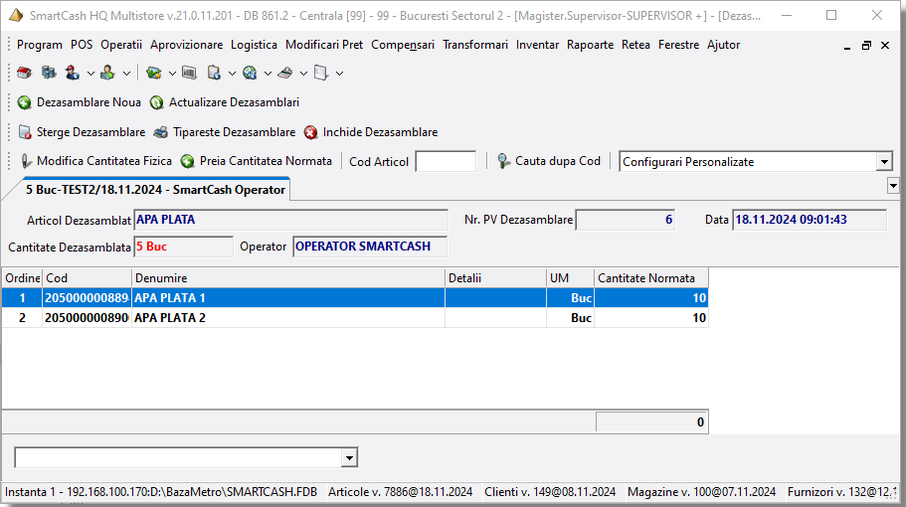The height and width of the screenshot is (507, 906).
Task: Click the Actualizare Dezasamblari button label
Action: coord(234,102)
